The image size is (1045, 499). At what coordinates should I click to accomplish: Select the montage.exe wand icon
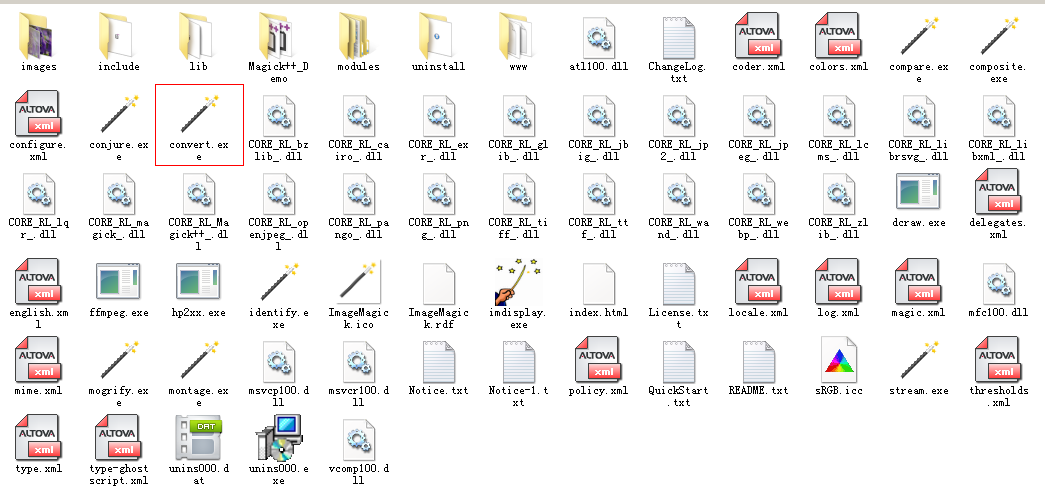[x=199, y=359]
